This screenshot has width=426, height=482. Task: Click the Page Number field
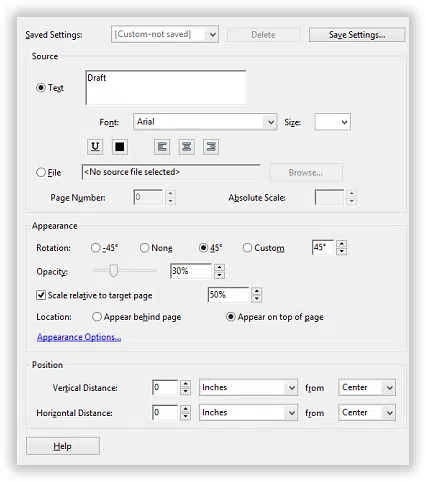(148, 197)
